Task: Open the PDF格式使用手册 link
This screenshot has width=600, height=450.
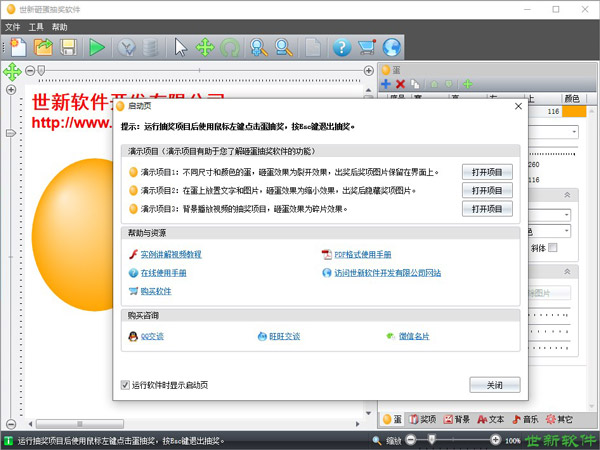Action: (x=363, y=254)
